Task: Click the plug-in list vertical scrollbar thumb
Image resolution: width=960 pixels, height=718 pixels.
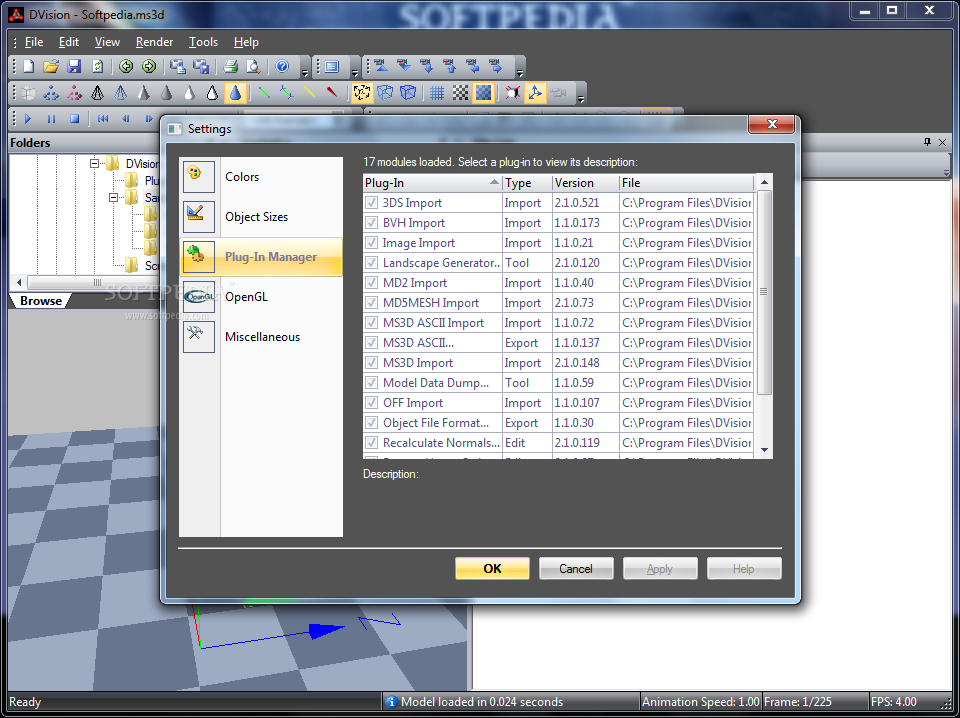Action: click(763, 292)
